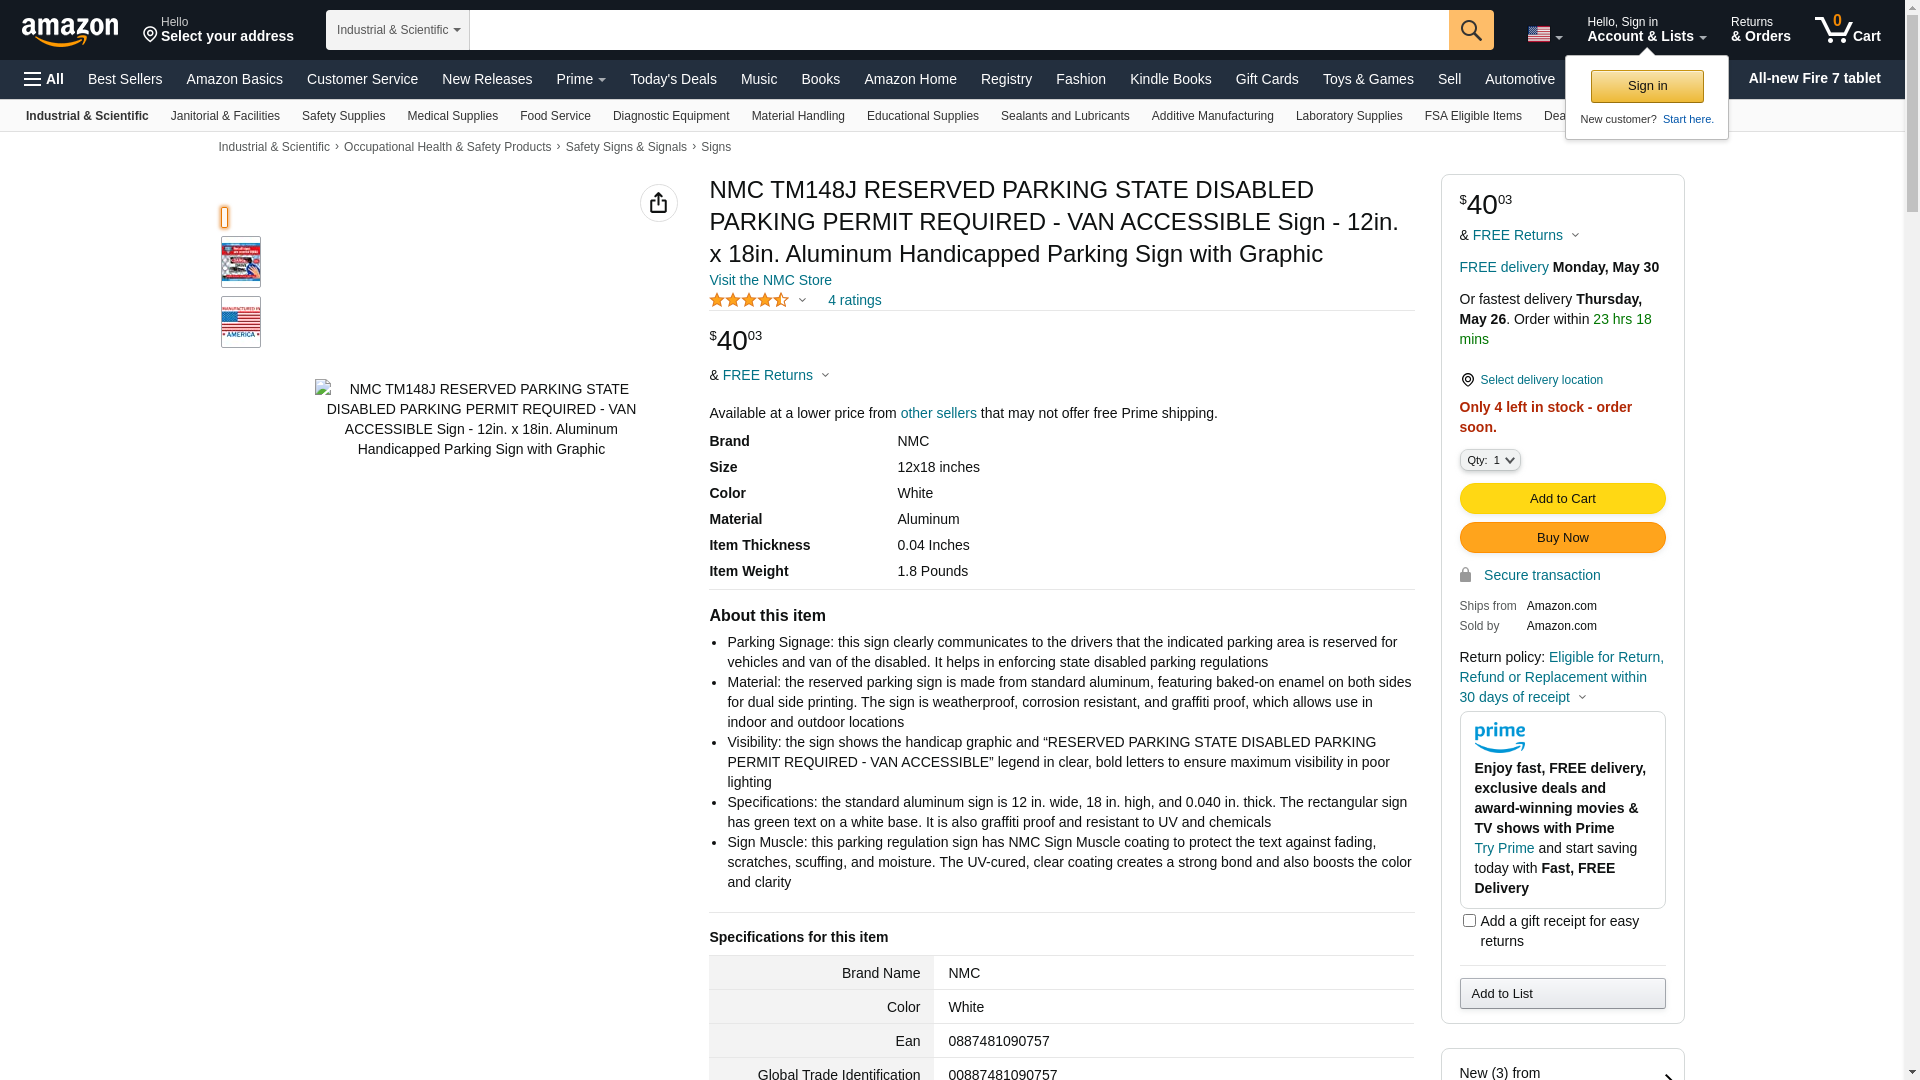Click the star rating icons
This screenshot has width=1920, height=1080.
[749, 300]
